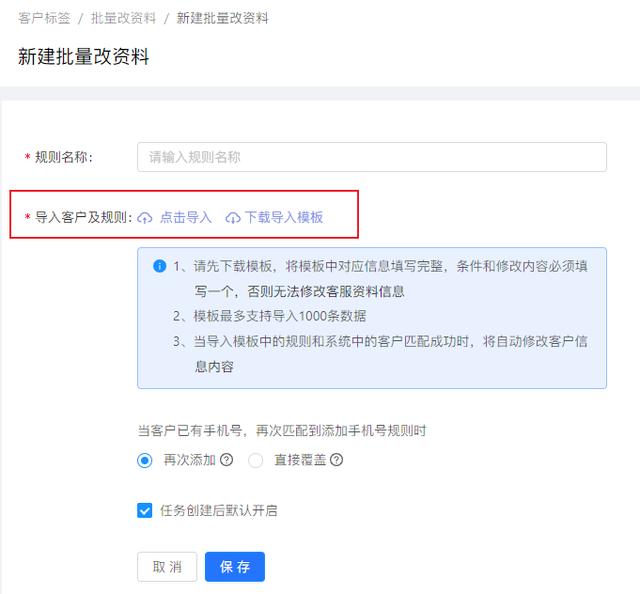
Task: Click the 点击导入 link
Action: (x=186, y=218)
